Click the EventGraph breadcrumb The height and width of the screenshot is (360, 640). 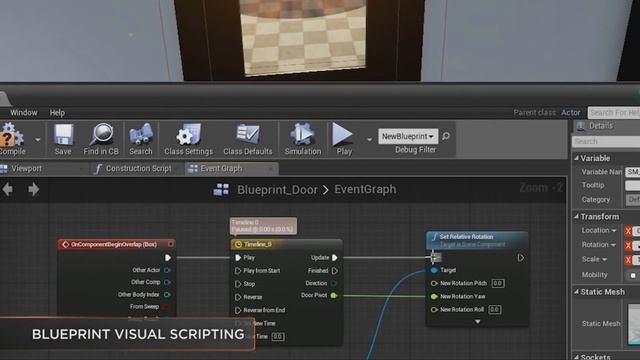tap(365, 189)
